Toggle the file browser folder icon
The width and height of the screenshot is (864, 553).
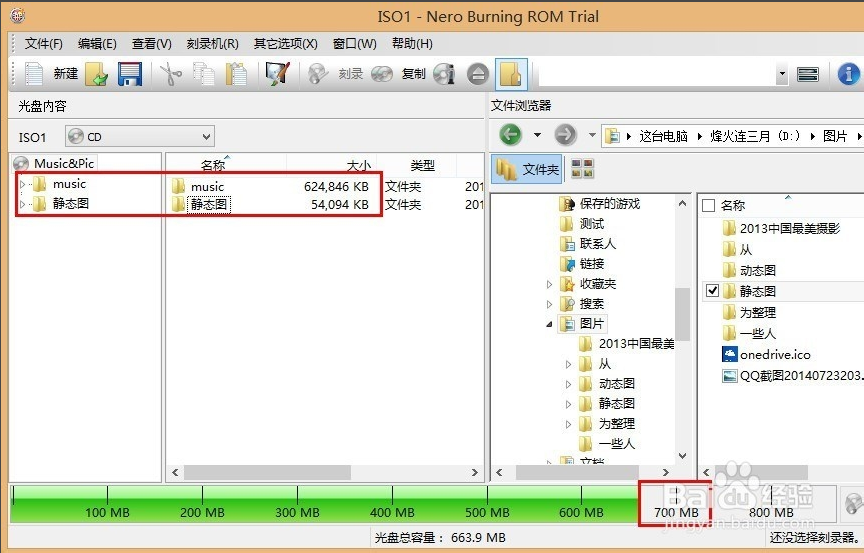coord(511,74)
